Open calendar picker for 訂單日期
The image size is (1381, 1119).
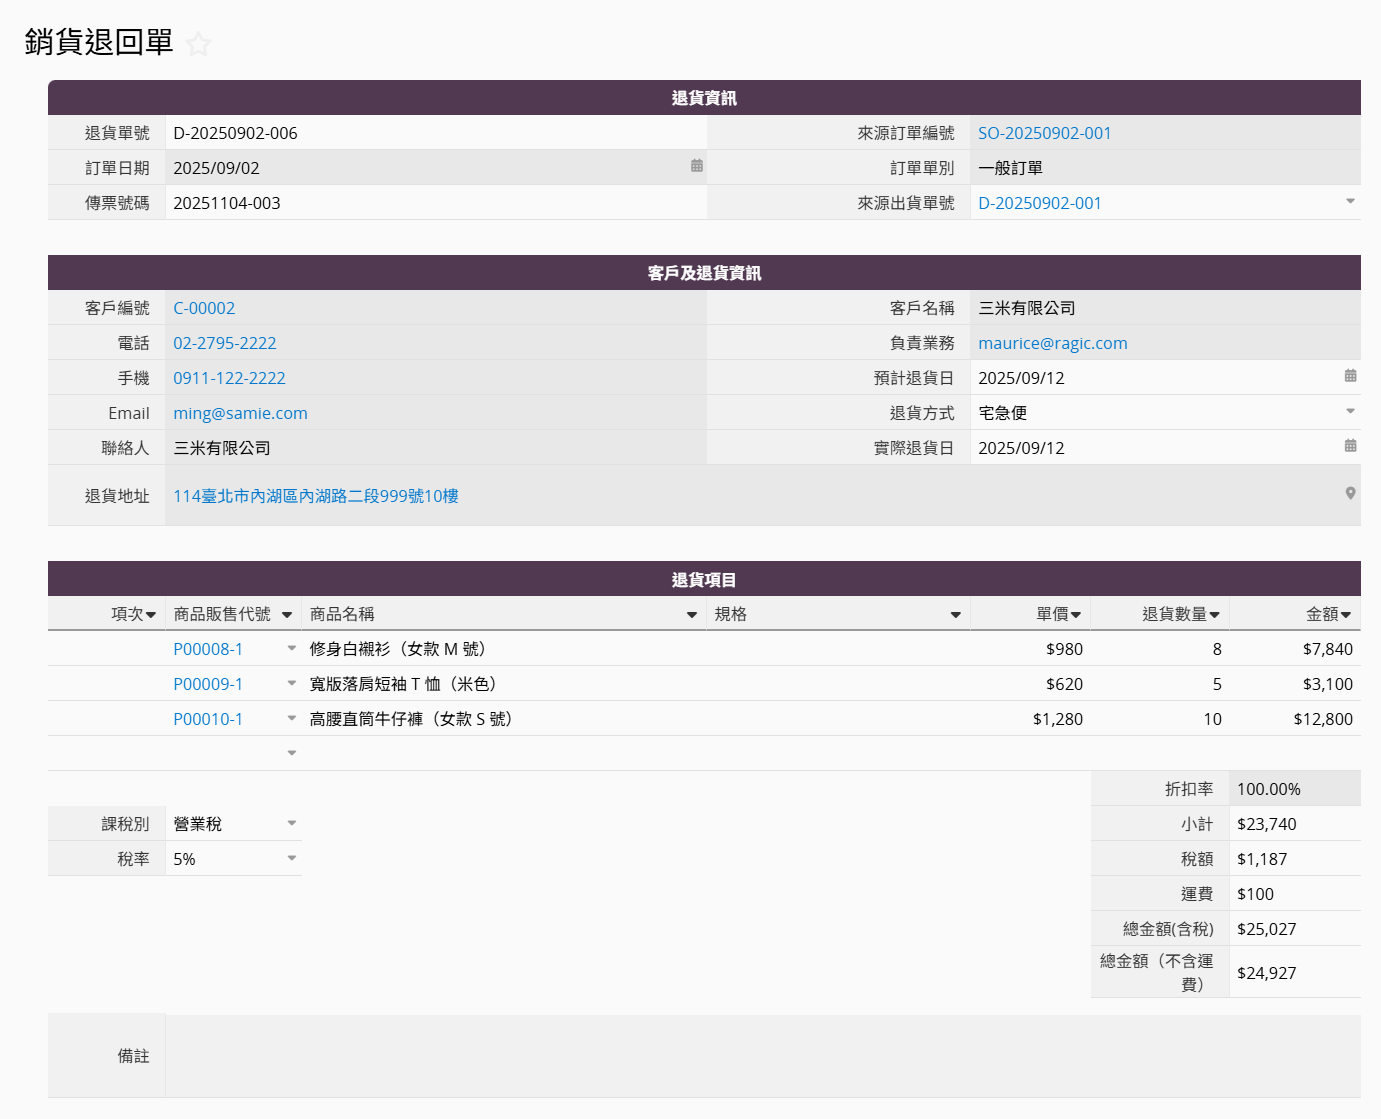[697, 166]
